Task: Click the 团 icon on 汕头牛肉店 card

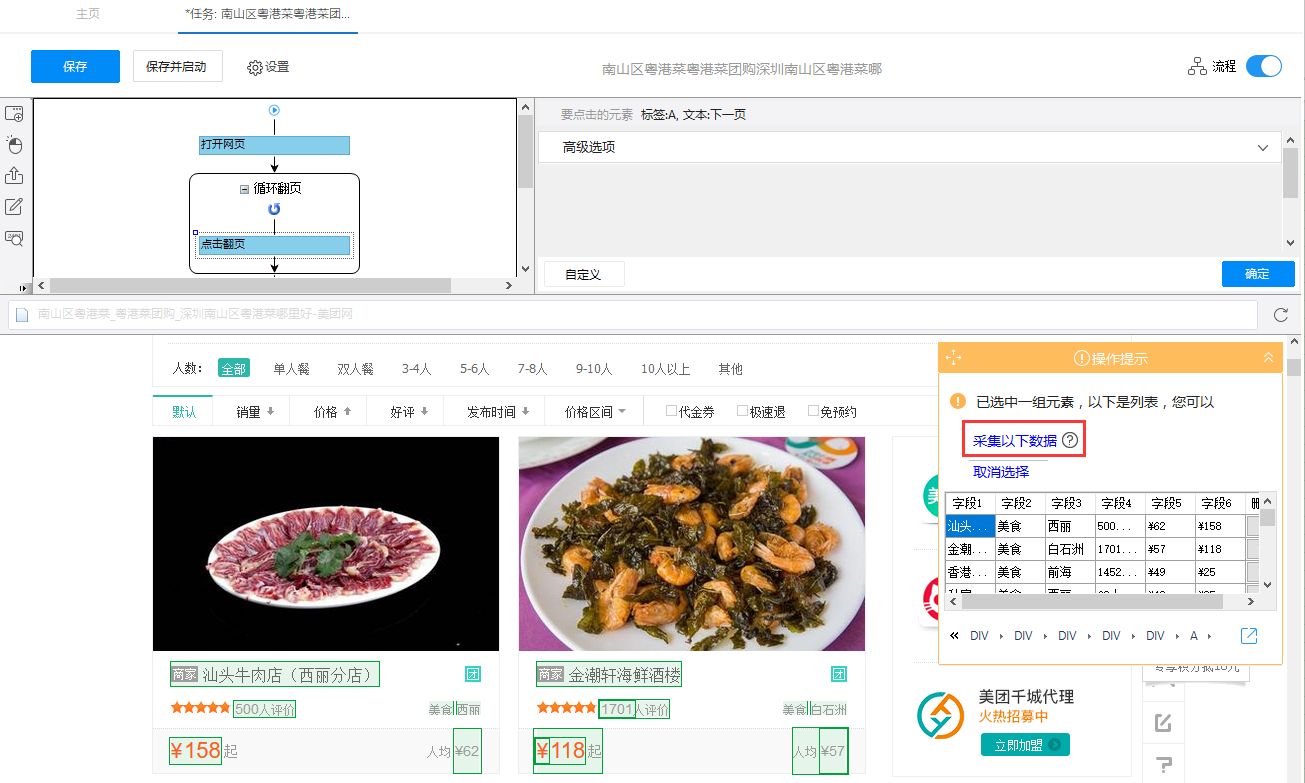Action: tap(473, 674)
